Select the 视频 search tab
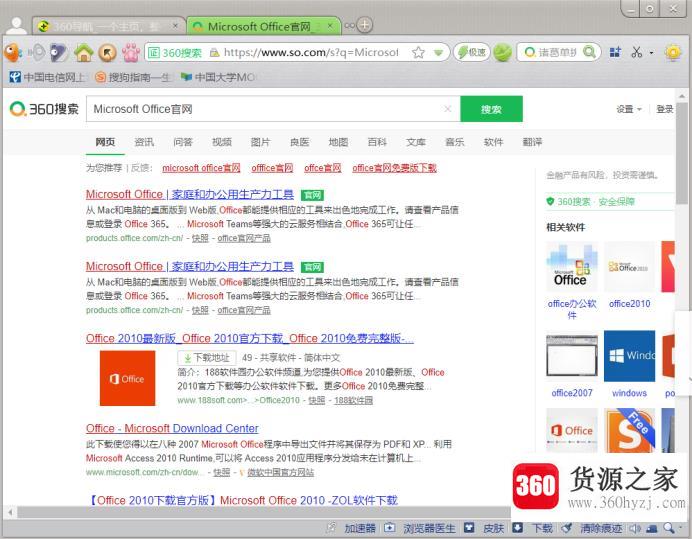 (x=222, y=142)
